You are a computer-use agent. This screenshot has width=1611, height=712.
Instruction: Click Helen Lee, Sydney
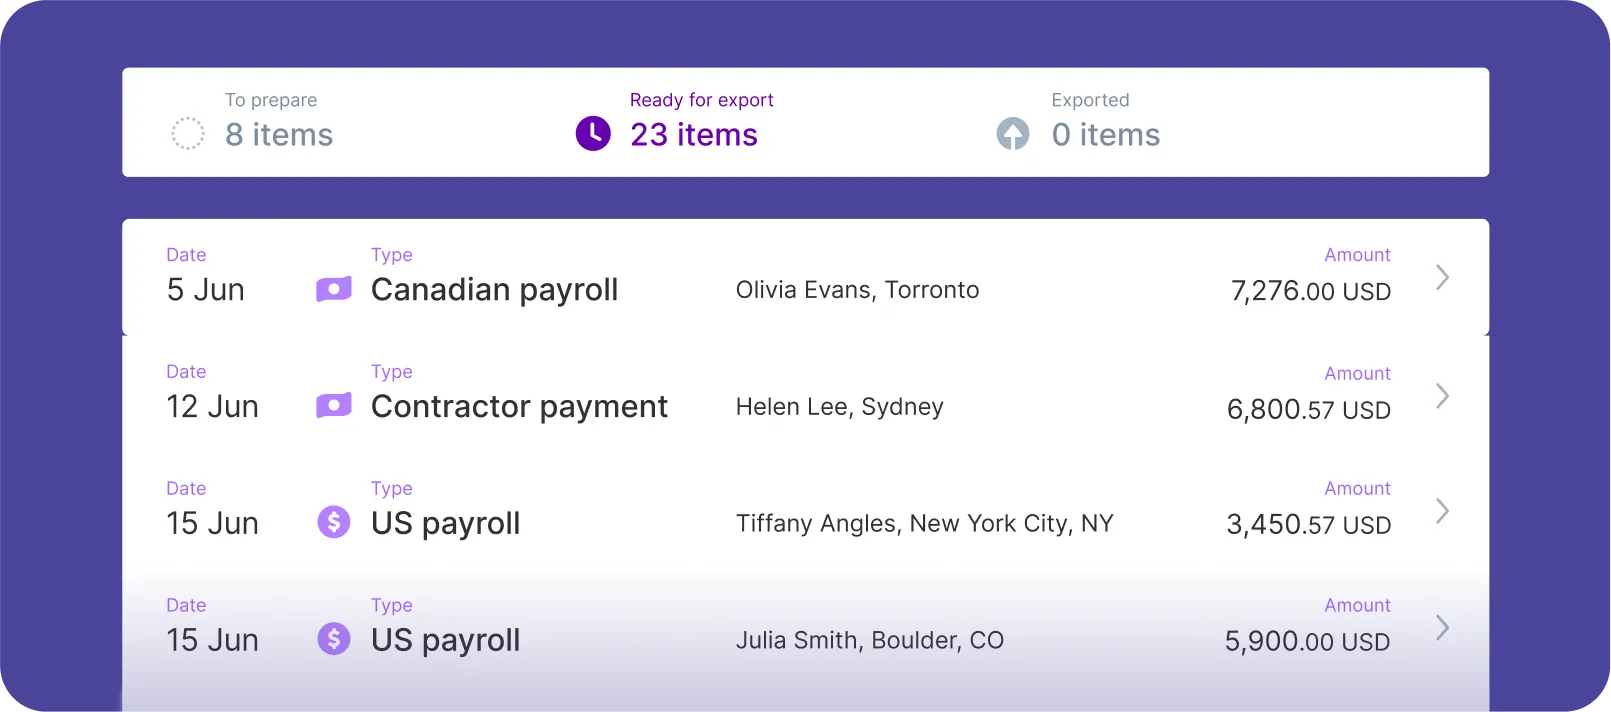pos(839,407)
